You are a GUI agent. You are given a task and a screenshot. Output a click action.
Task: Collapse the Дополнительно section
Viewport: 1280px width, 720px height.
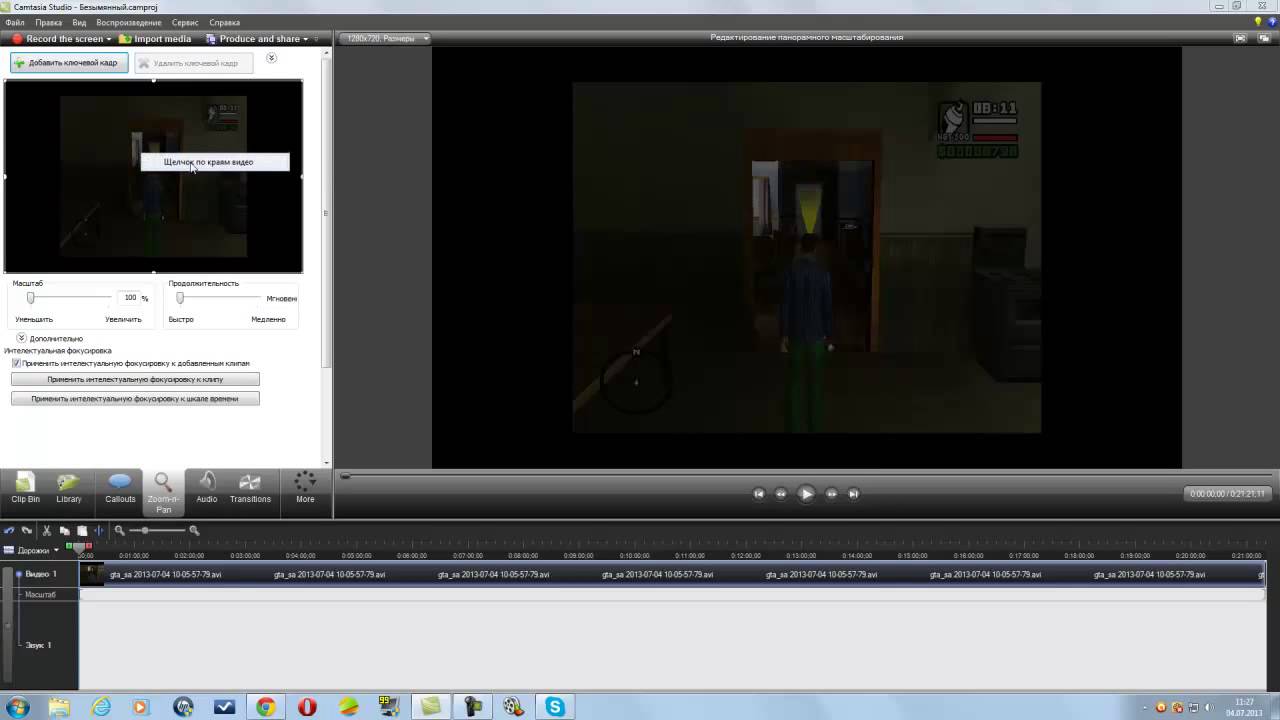tap(21, 338)
